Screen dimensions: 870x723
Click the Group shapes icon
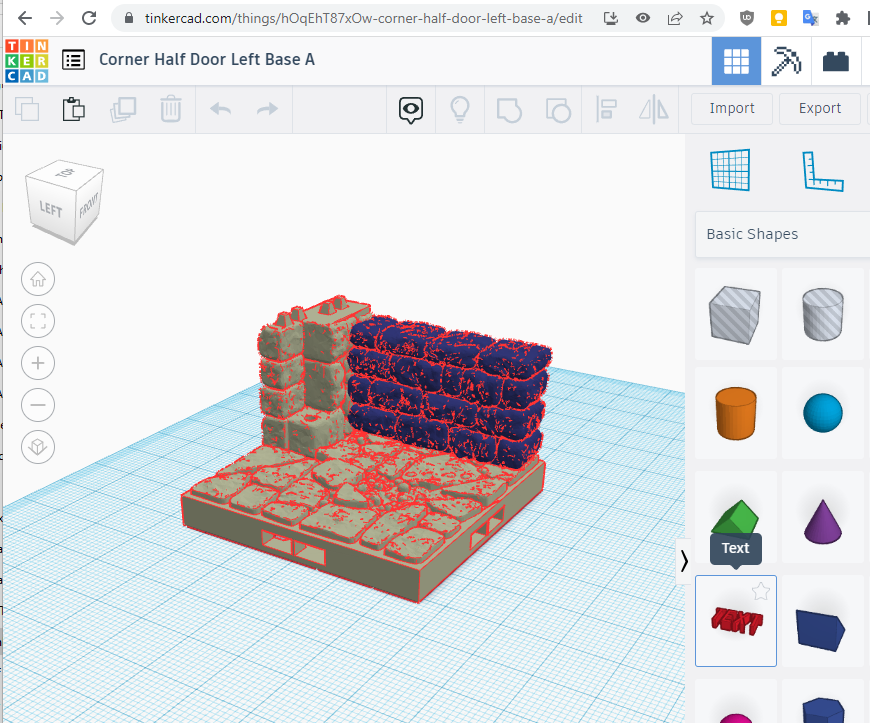click(x=509, y=109)
